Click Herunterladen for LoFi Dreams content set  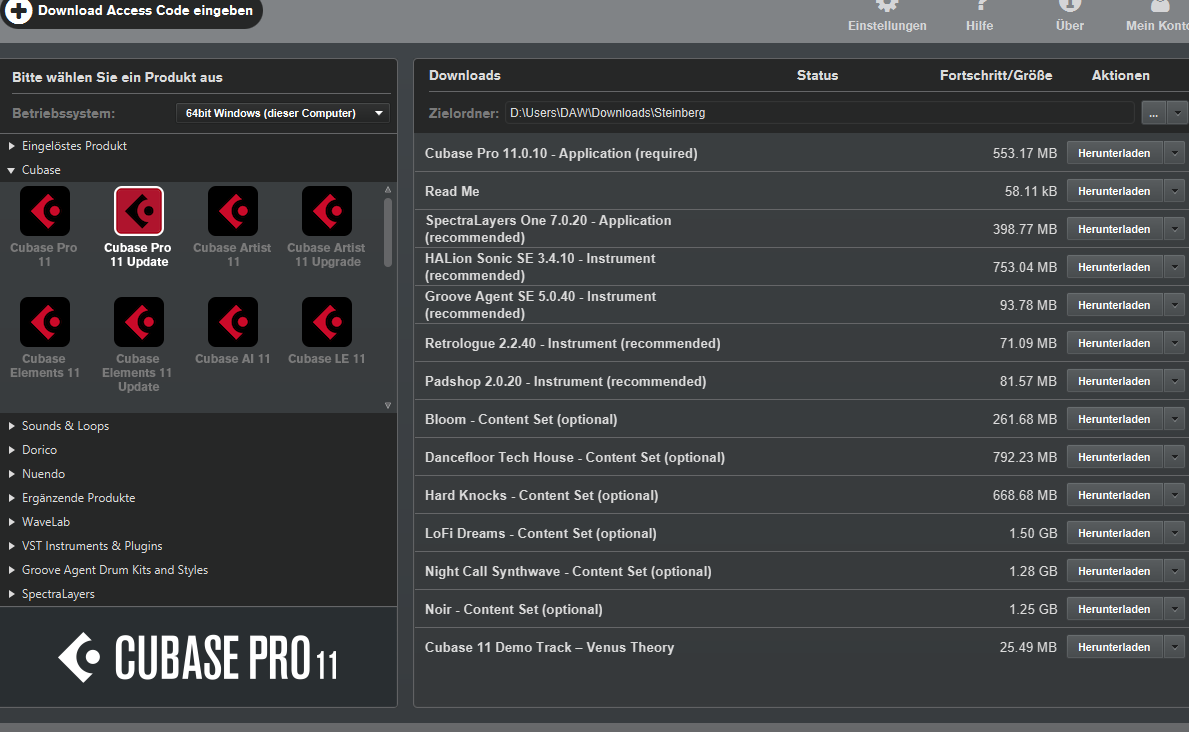(x=1114, y=533)
